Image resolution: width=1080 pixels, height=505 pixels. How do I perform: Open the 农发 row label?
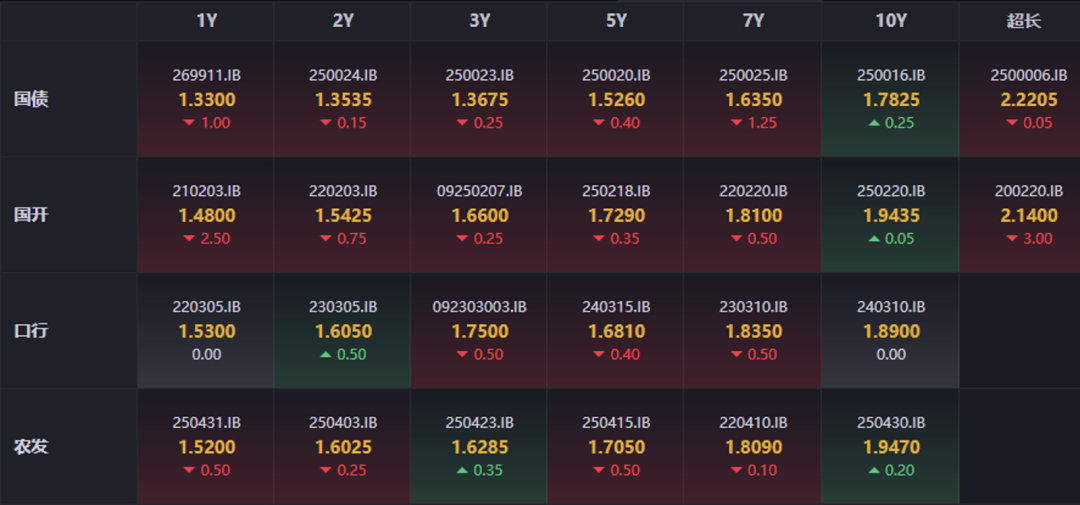[x=31, y=446]
